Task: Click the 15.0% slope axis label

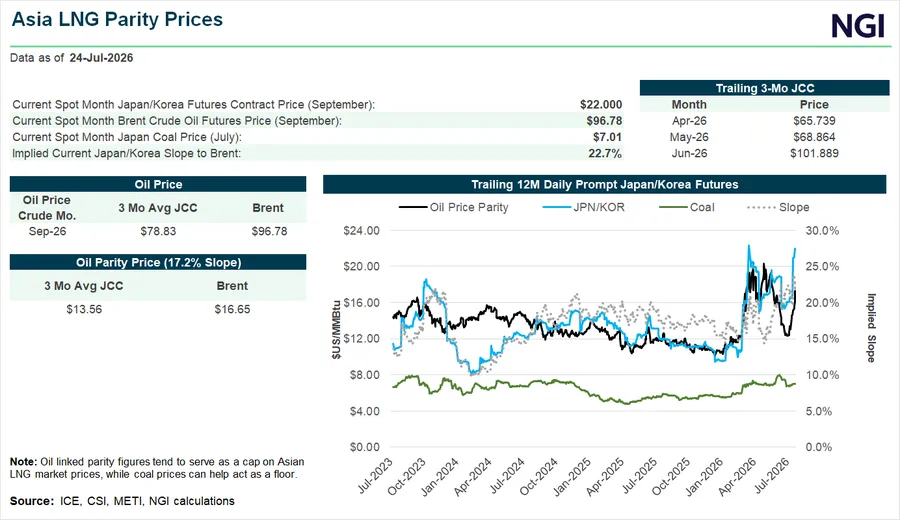Action: tap(822, 339)
